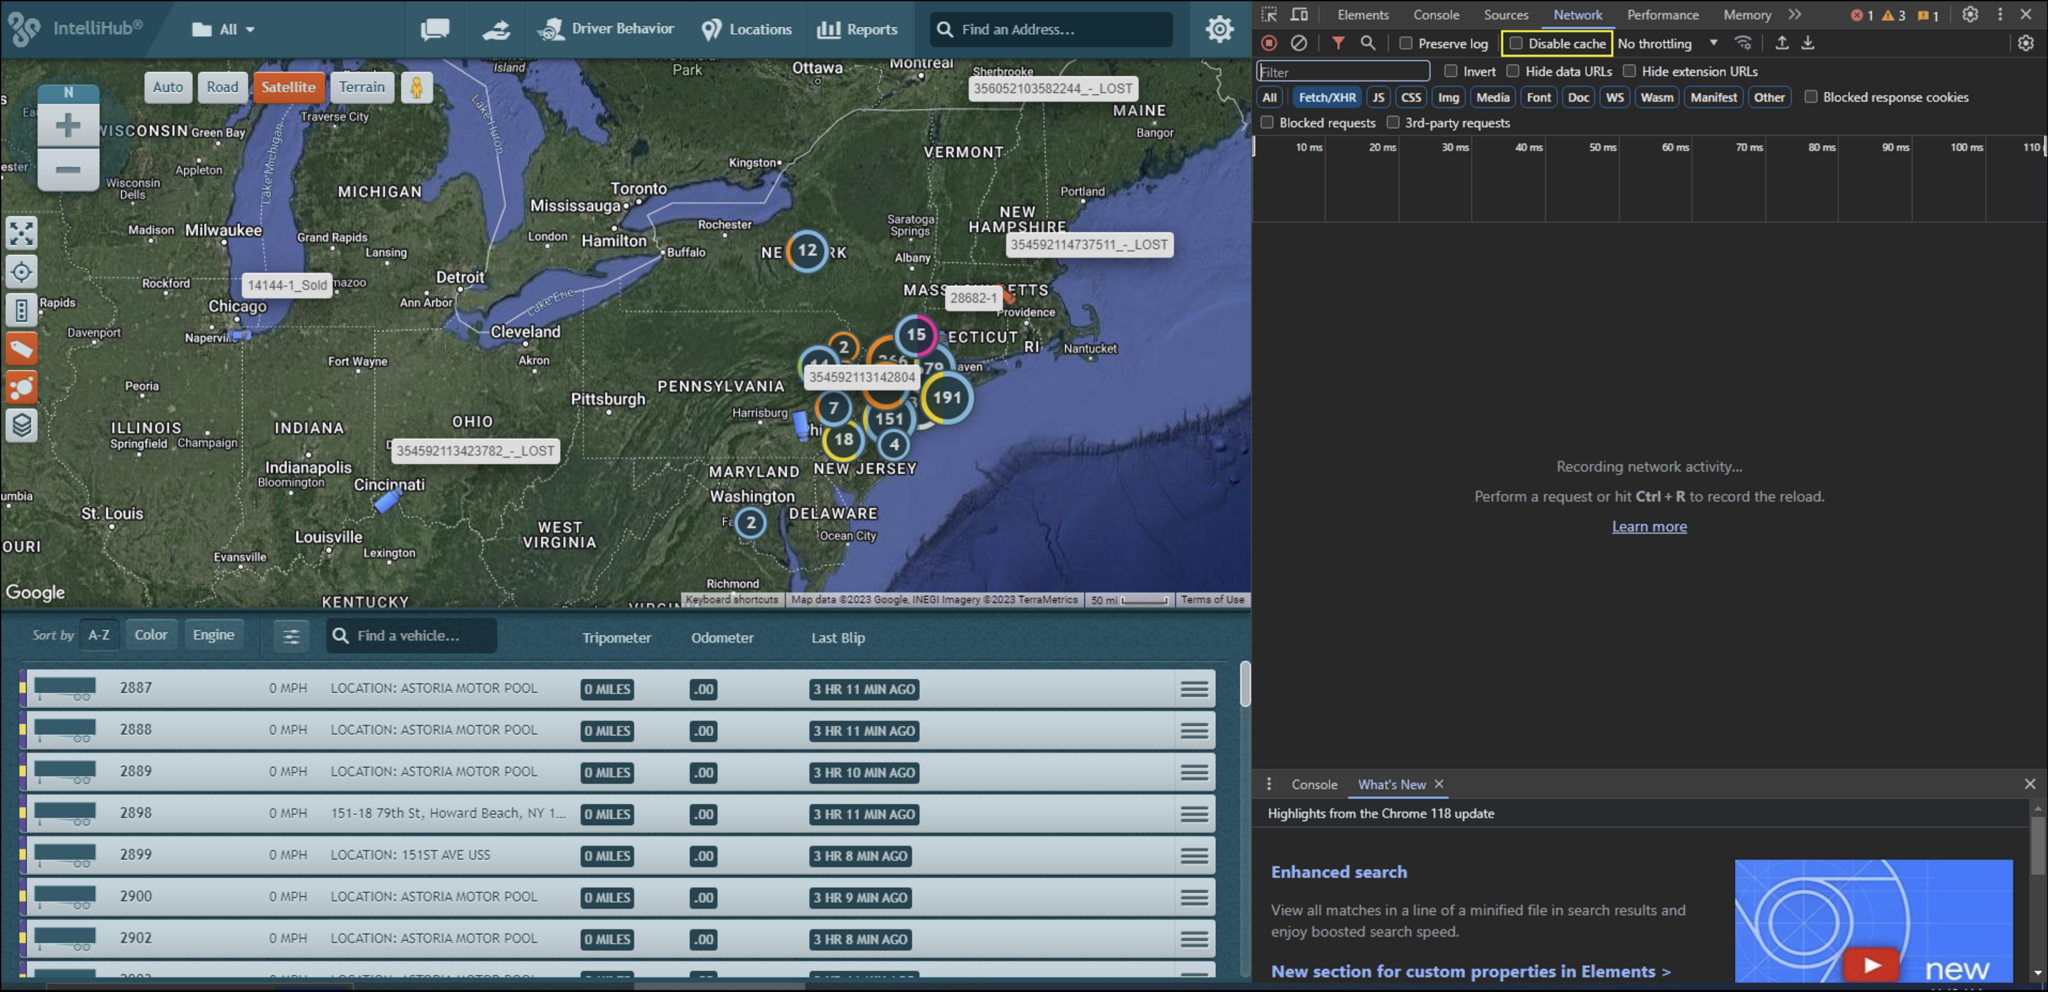The image size is (2048, 992).
Task: Open the chat messages panel
Action: [434, 29]
